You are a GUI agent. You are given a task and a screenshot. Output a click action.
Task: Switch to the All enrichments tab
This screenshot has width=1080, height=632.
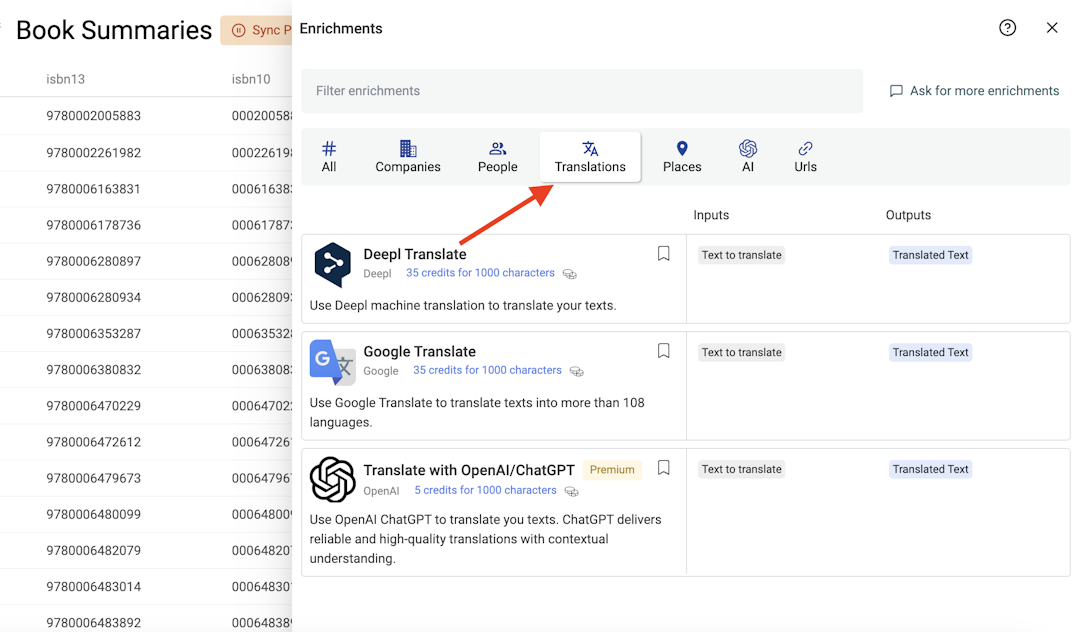(x=329, y=157)
